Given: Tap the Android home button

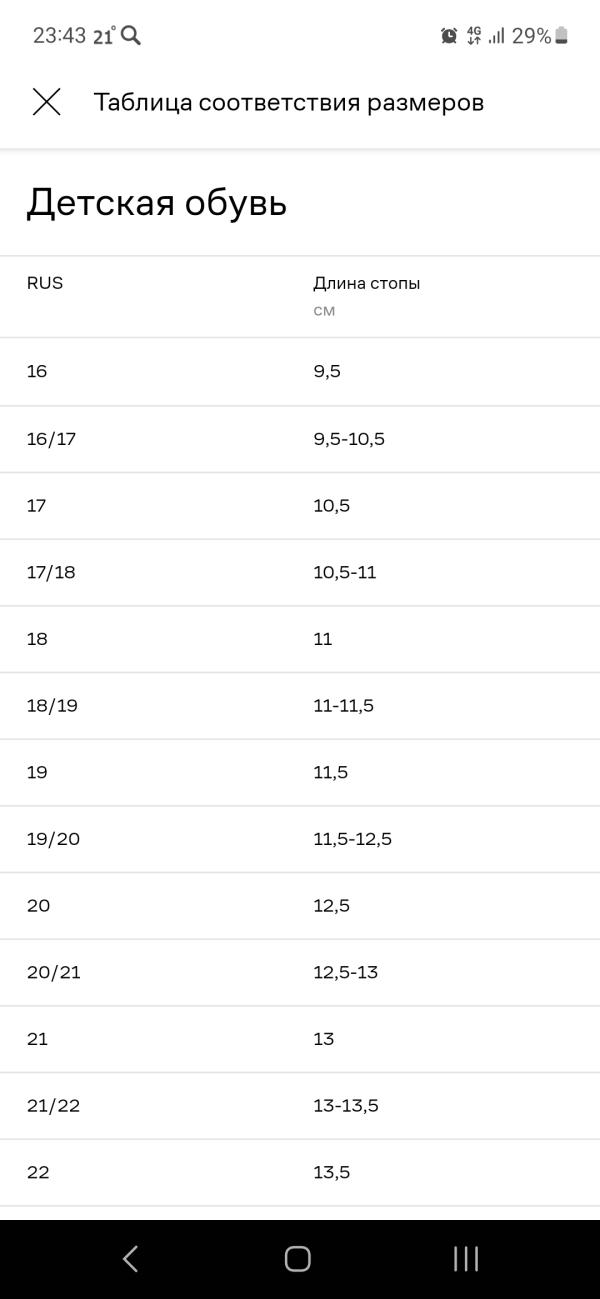Looking at the screenshot, I should pyautogui.click(x=298, y=1259).
